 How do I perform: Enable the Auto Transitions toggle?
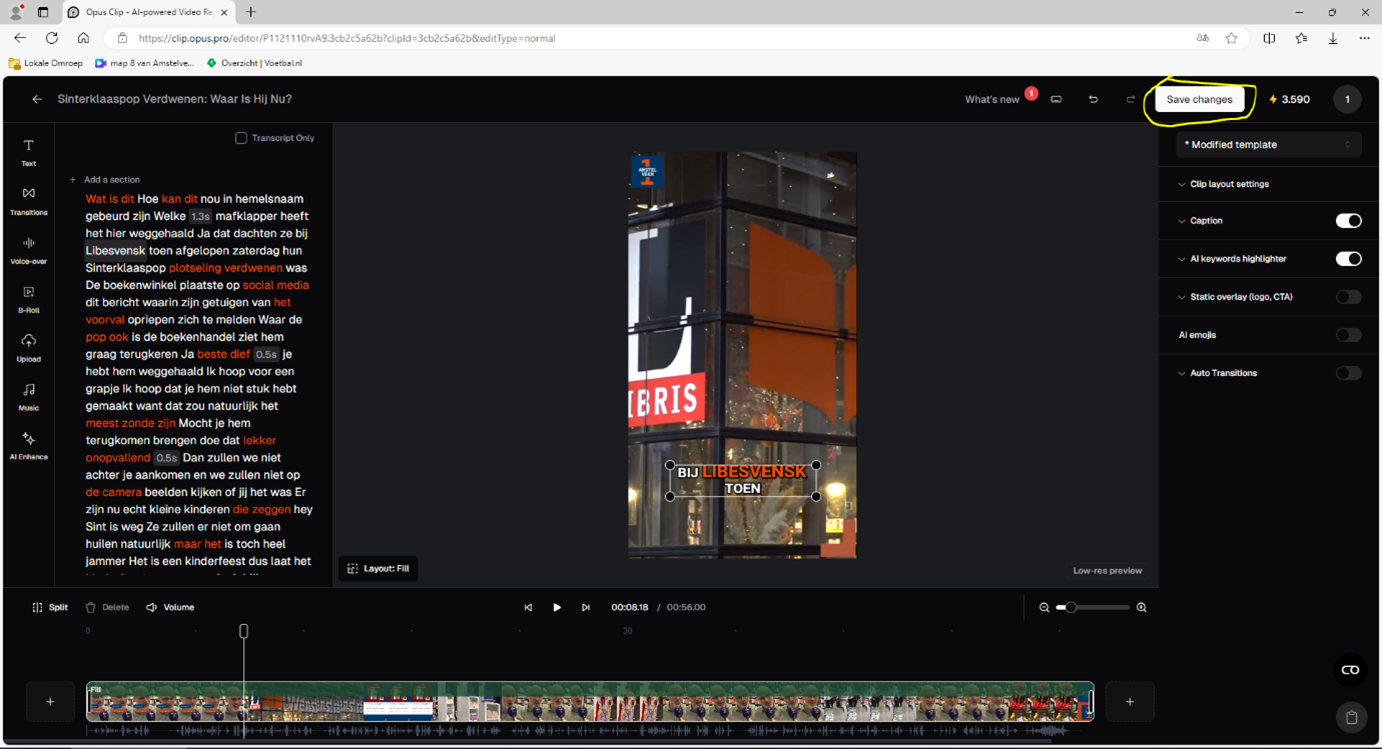[1348, 373]
